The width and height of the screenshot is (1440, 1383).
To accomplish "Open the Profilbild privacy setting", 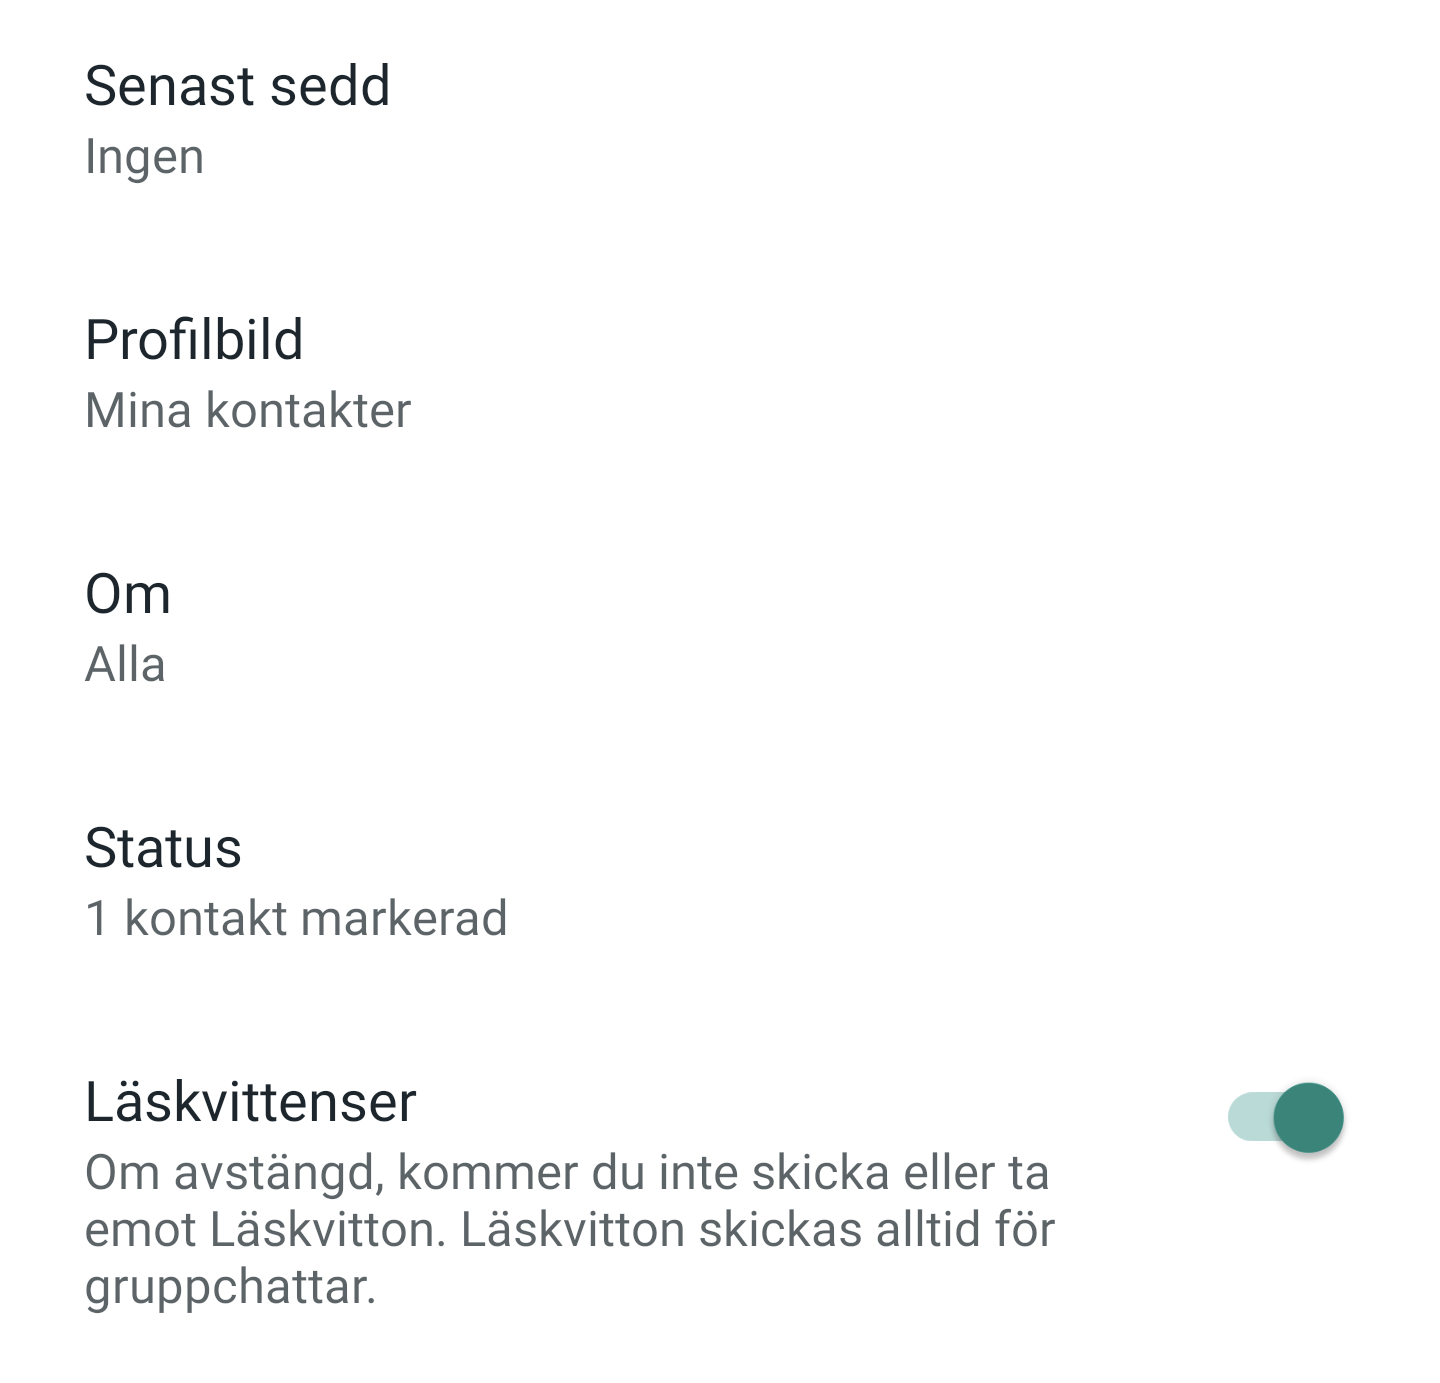I will [x=720, y=374].
